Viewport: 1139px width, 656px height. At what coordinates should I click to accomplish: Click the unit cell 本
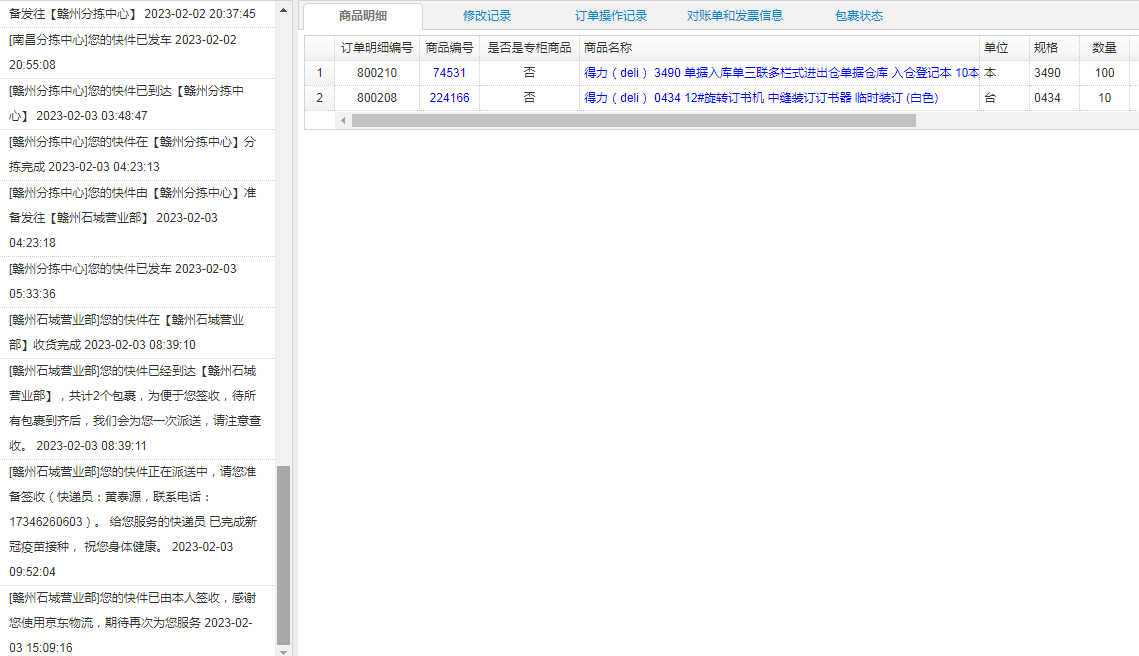[x=1004, y=73]
